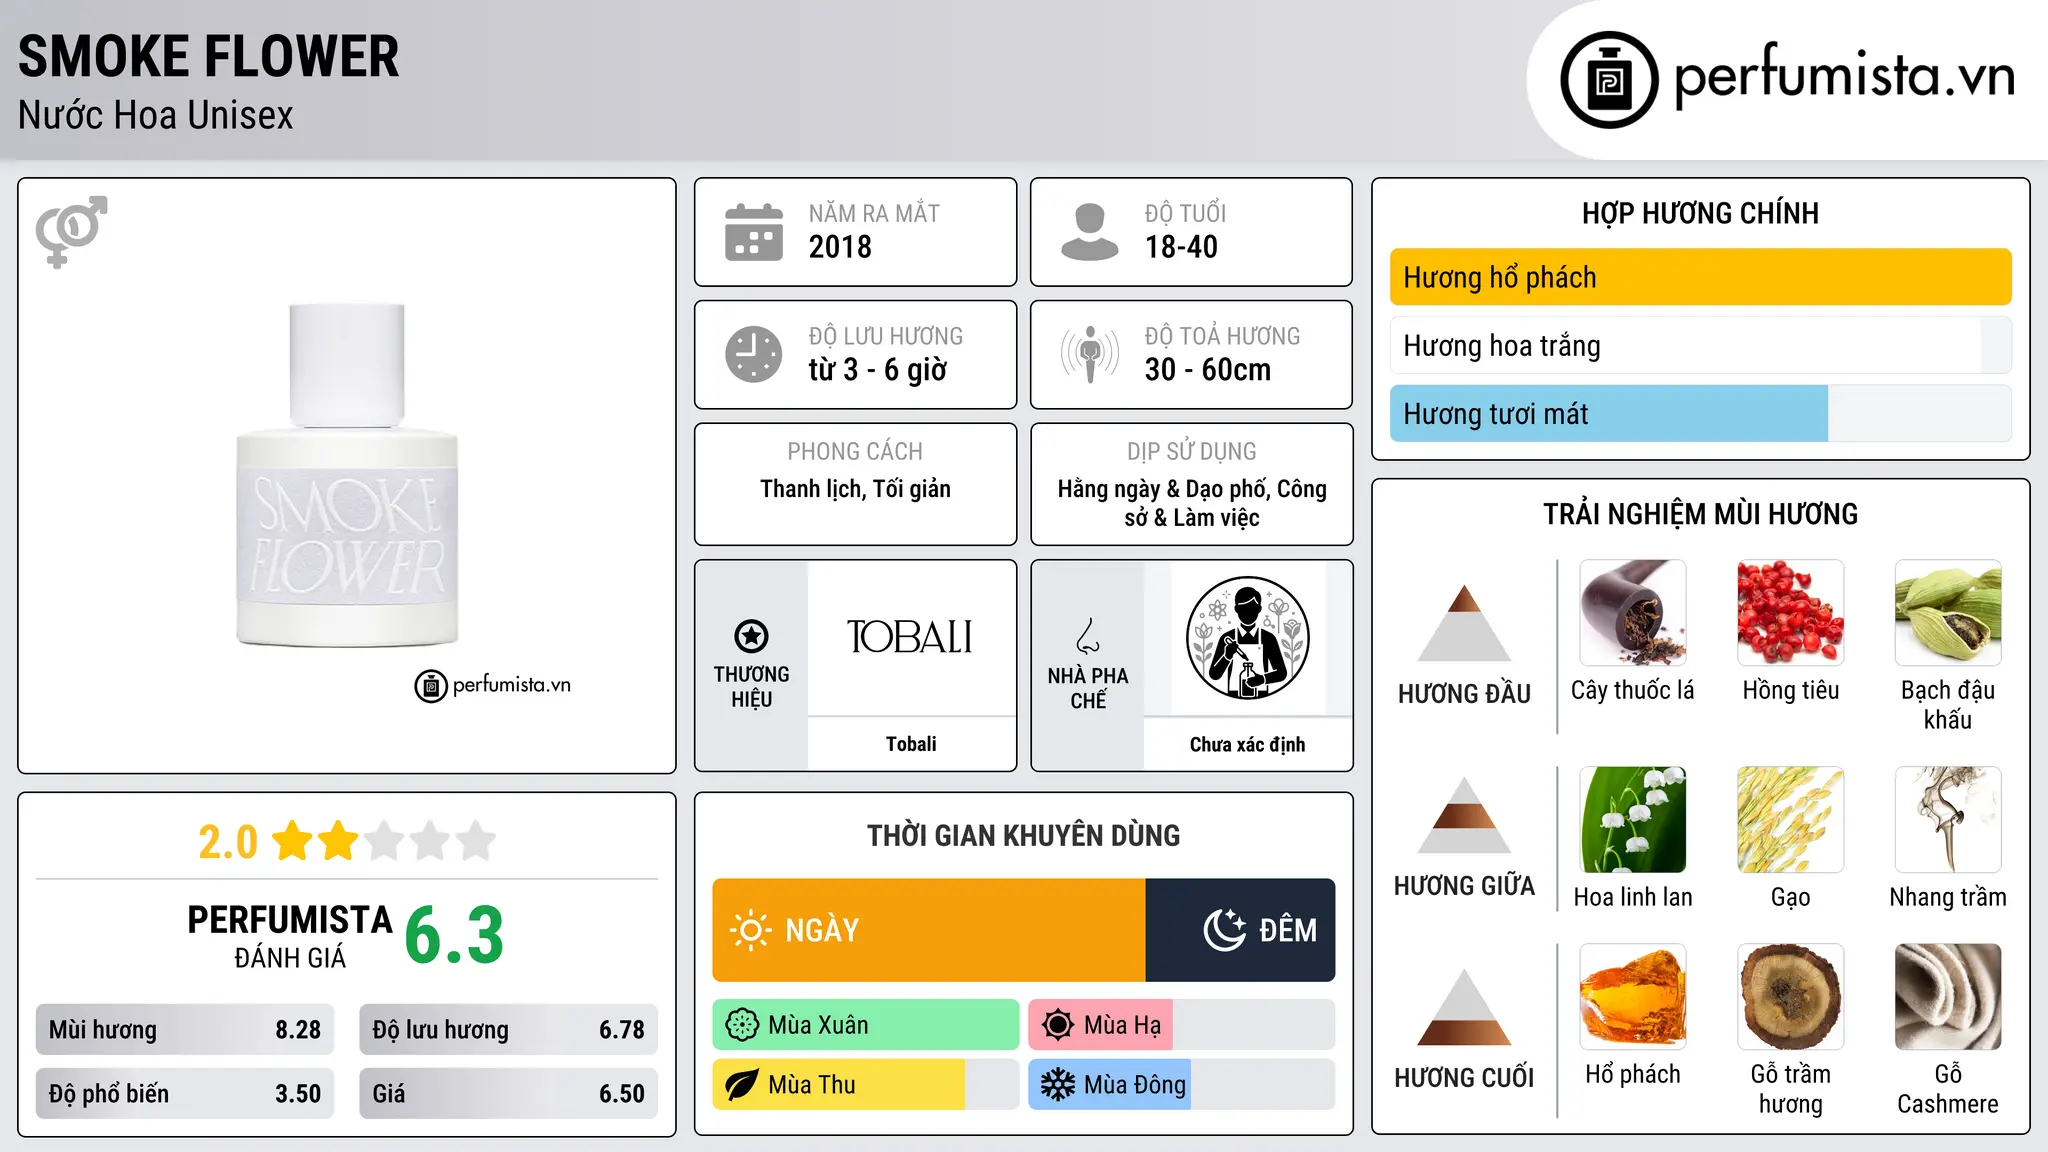Select the Hổ phách note image
2048x1152 pixels.
click(x=1633, y=997)
